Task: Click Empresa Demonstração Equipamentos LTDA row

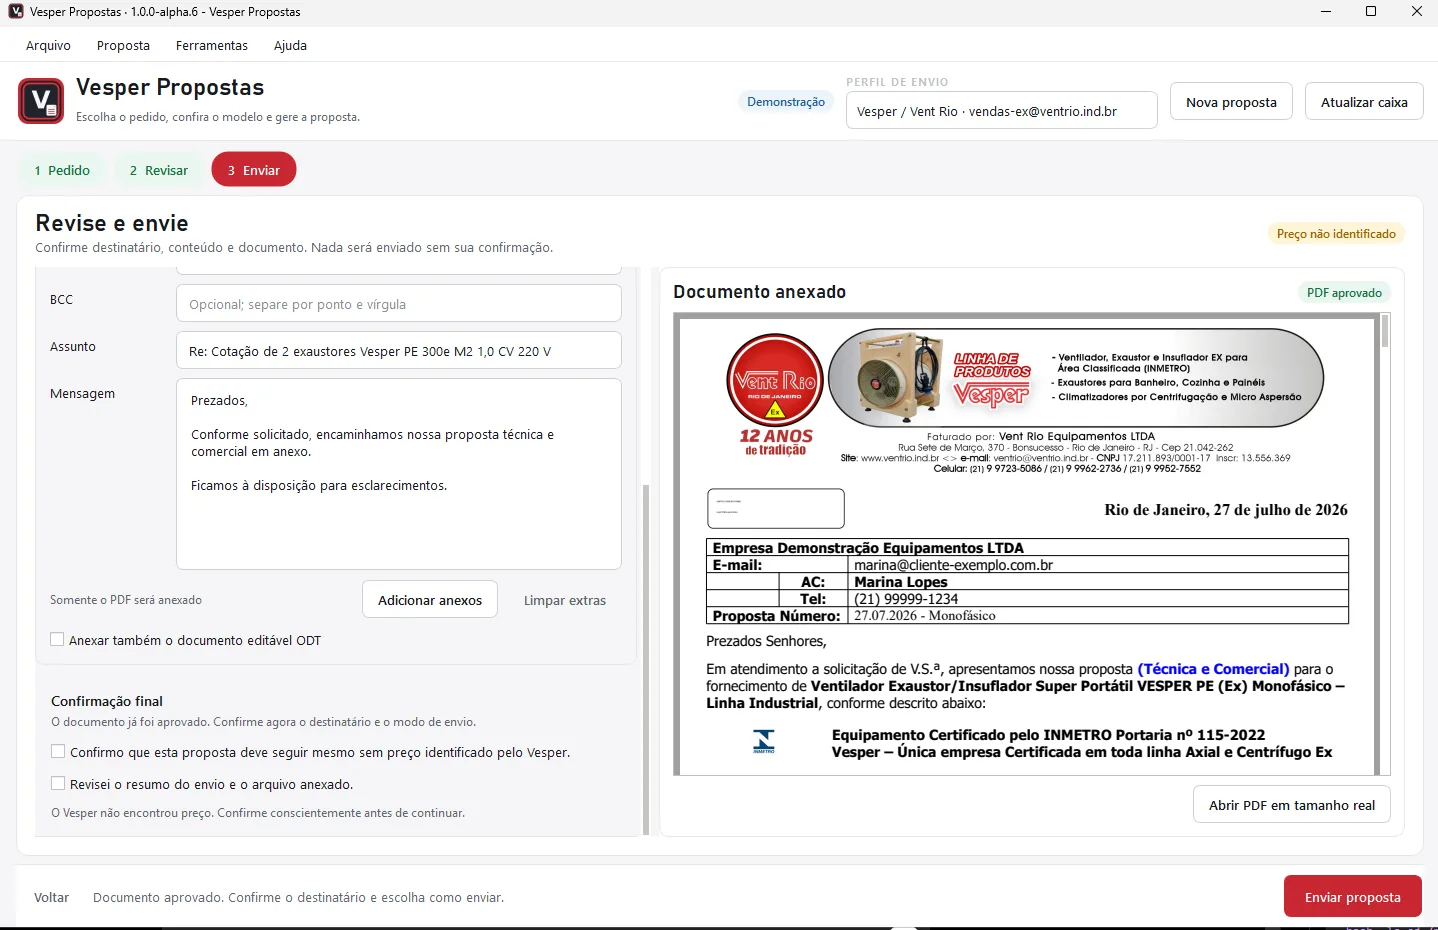Action: pos(1027,548)
